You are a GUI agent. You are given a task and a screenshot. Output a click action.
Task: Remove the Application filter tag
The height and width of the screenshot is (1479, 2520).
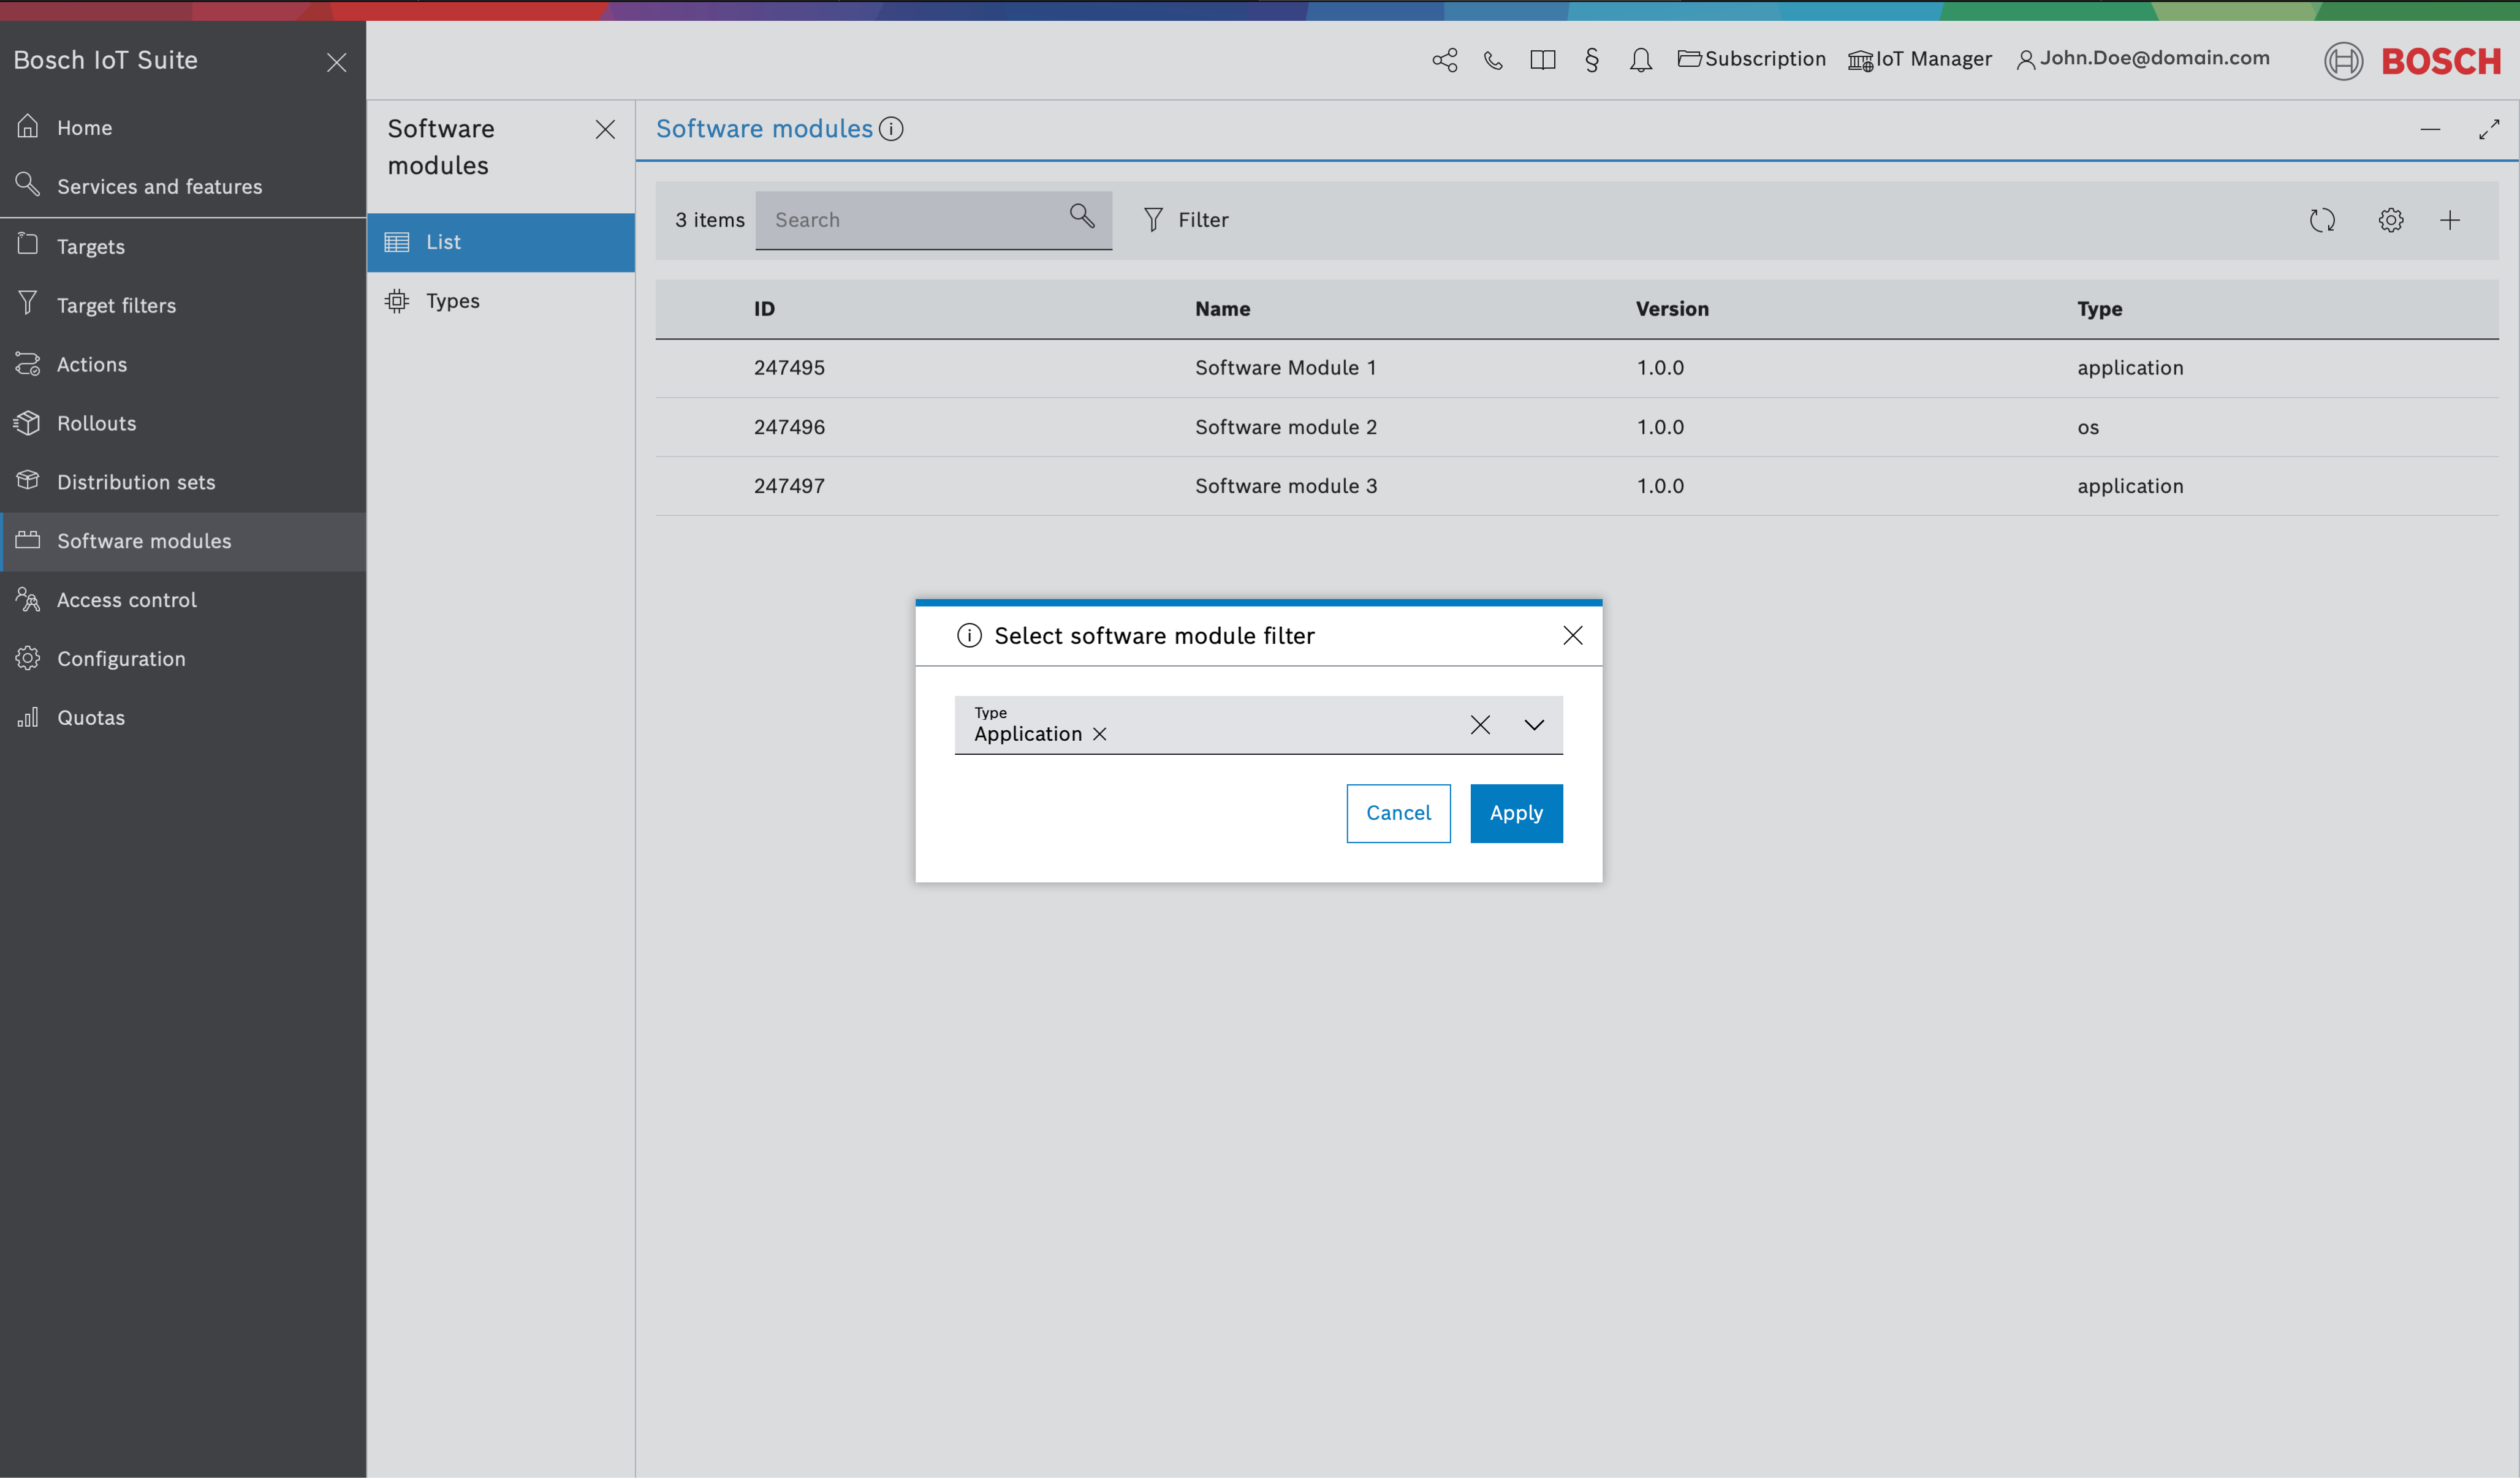(x=1099, y=734)
